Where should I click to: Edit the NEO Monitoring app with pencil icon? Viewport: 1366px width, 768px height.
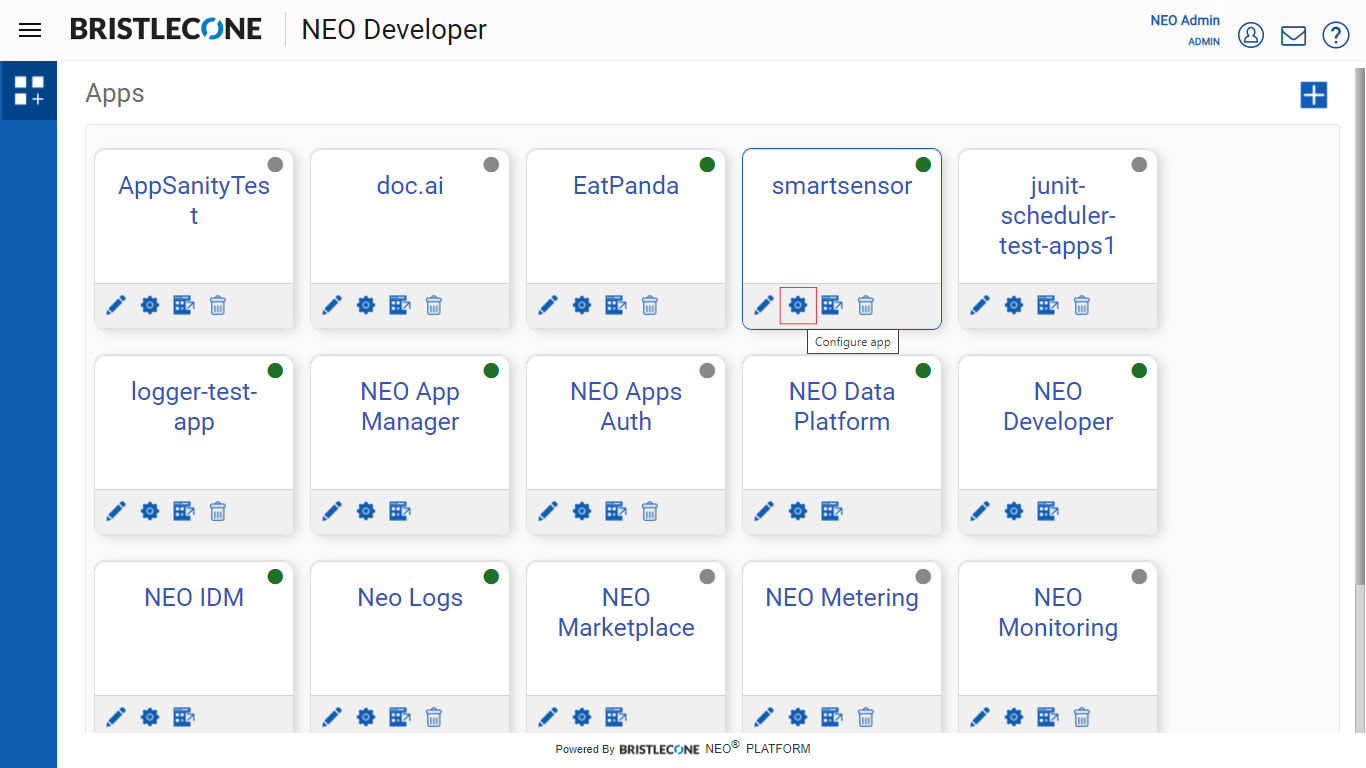tap(980, 717)
